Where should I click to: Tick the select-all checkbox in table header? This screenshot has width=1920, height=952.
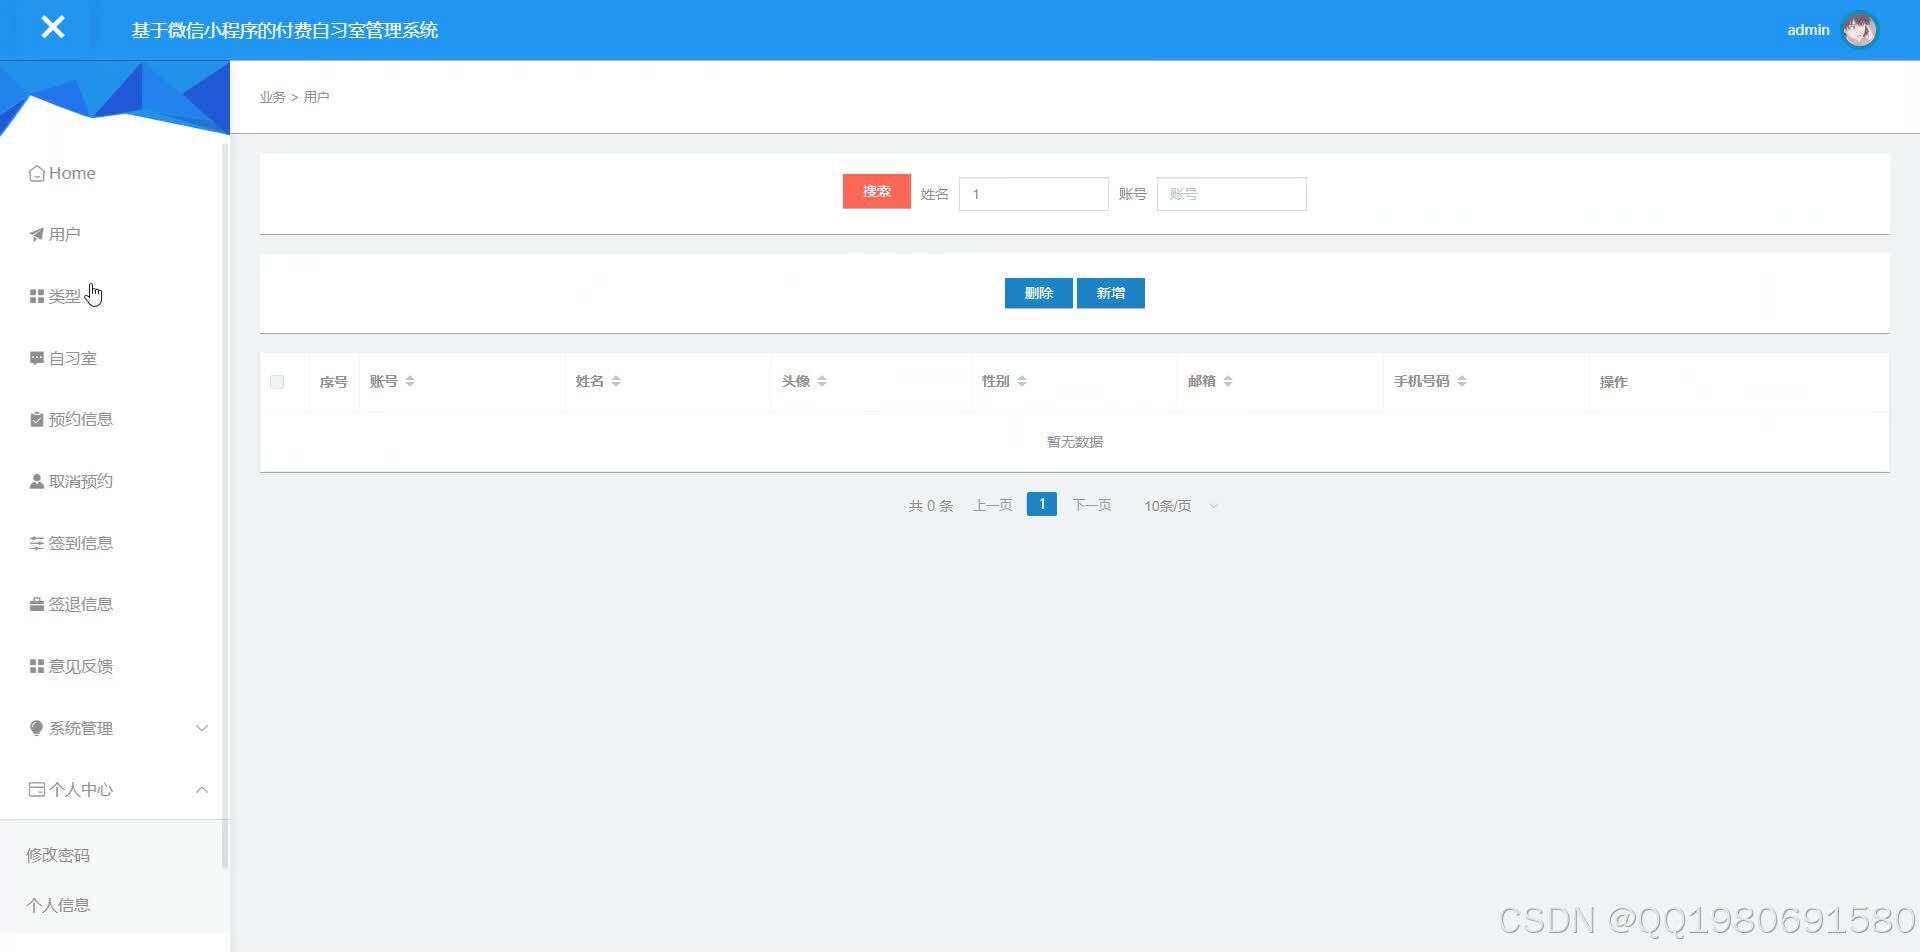[x=277, y=382]
